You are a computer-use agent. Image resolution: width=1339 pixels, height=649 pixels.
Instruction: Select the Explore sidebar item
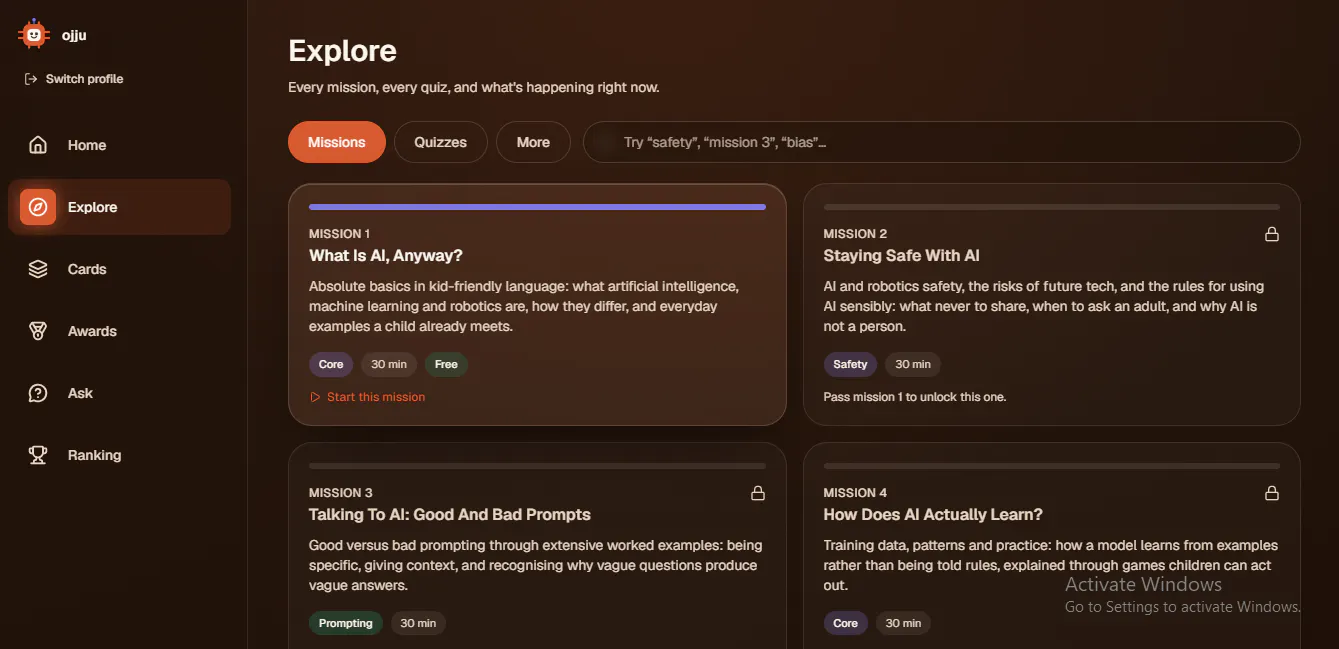pos(119,207)
